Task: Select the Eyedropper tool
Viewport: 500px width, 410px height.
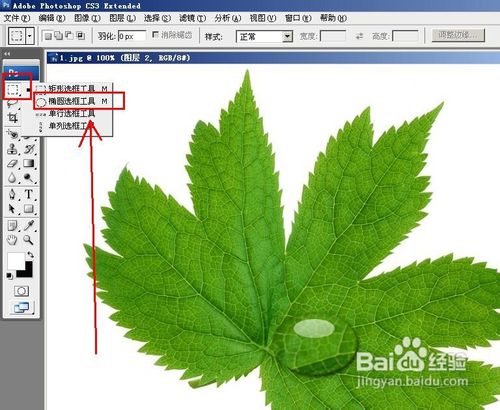Action: (29, 226)
